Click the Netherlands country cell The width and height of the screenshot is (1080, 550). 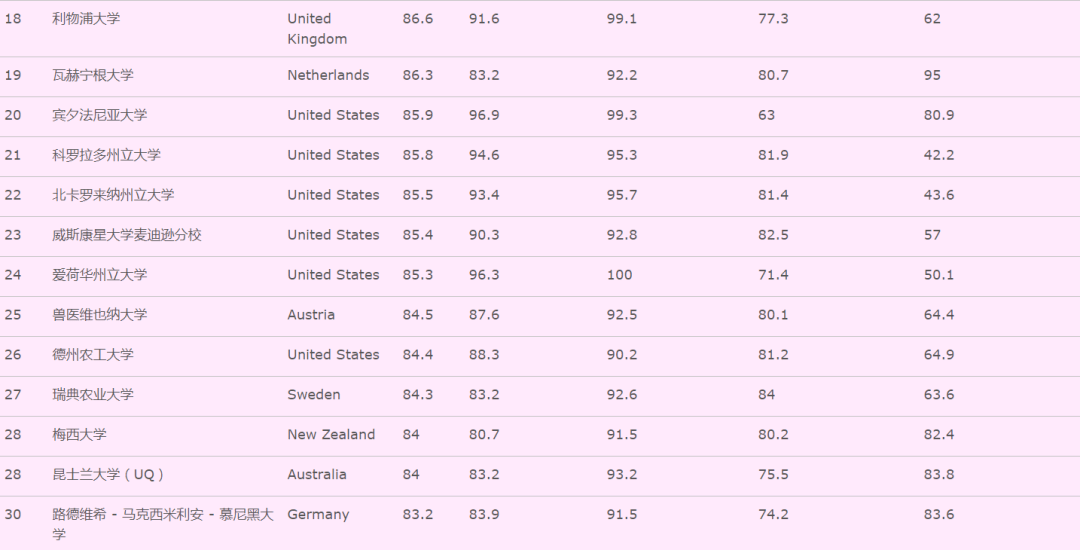click(x=328, y=75)
